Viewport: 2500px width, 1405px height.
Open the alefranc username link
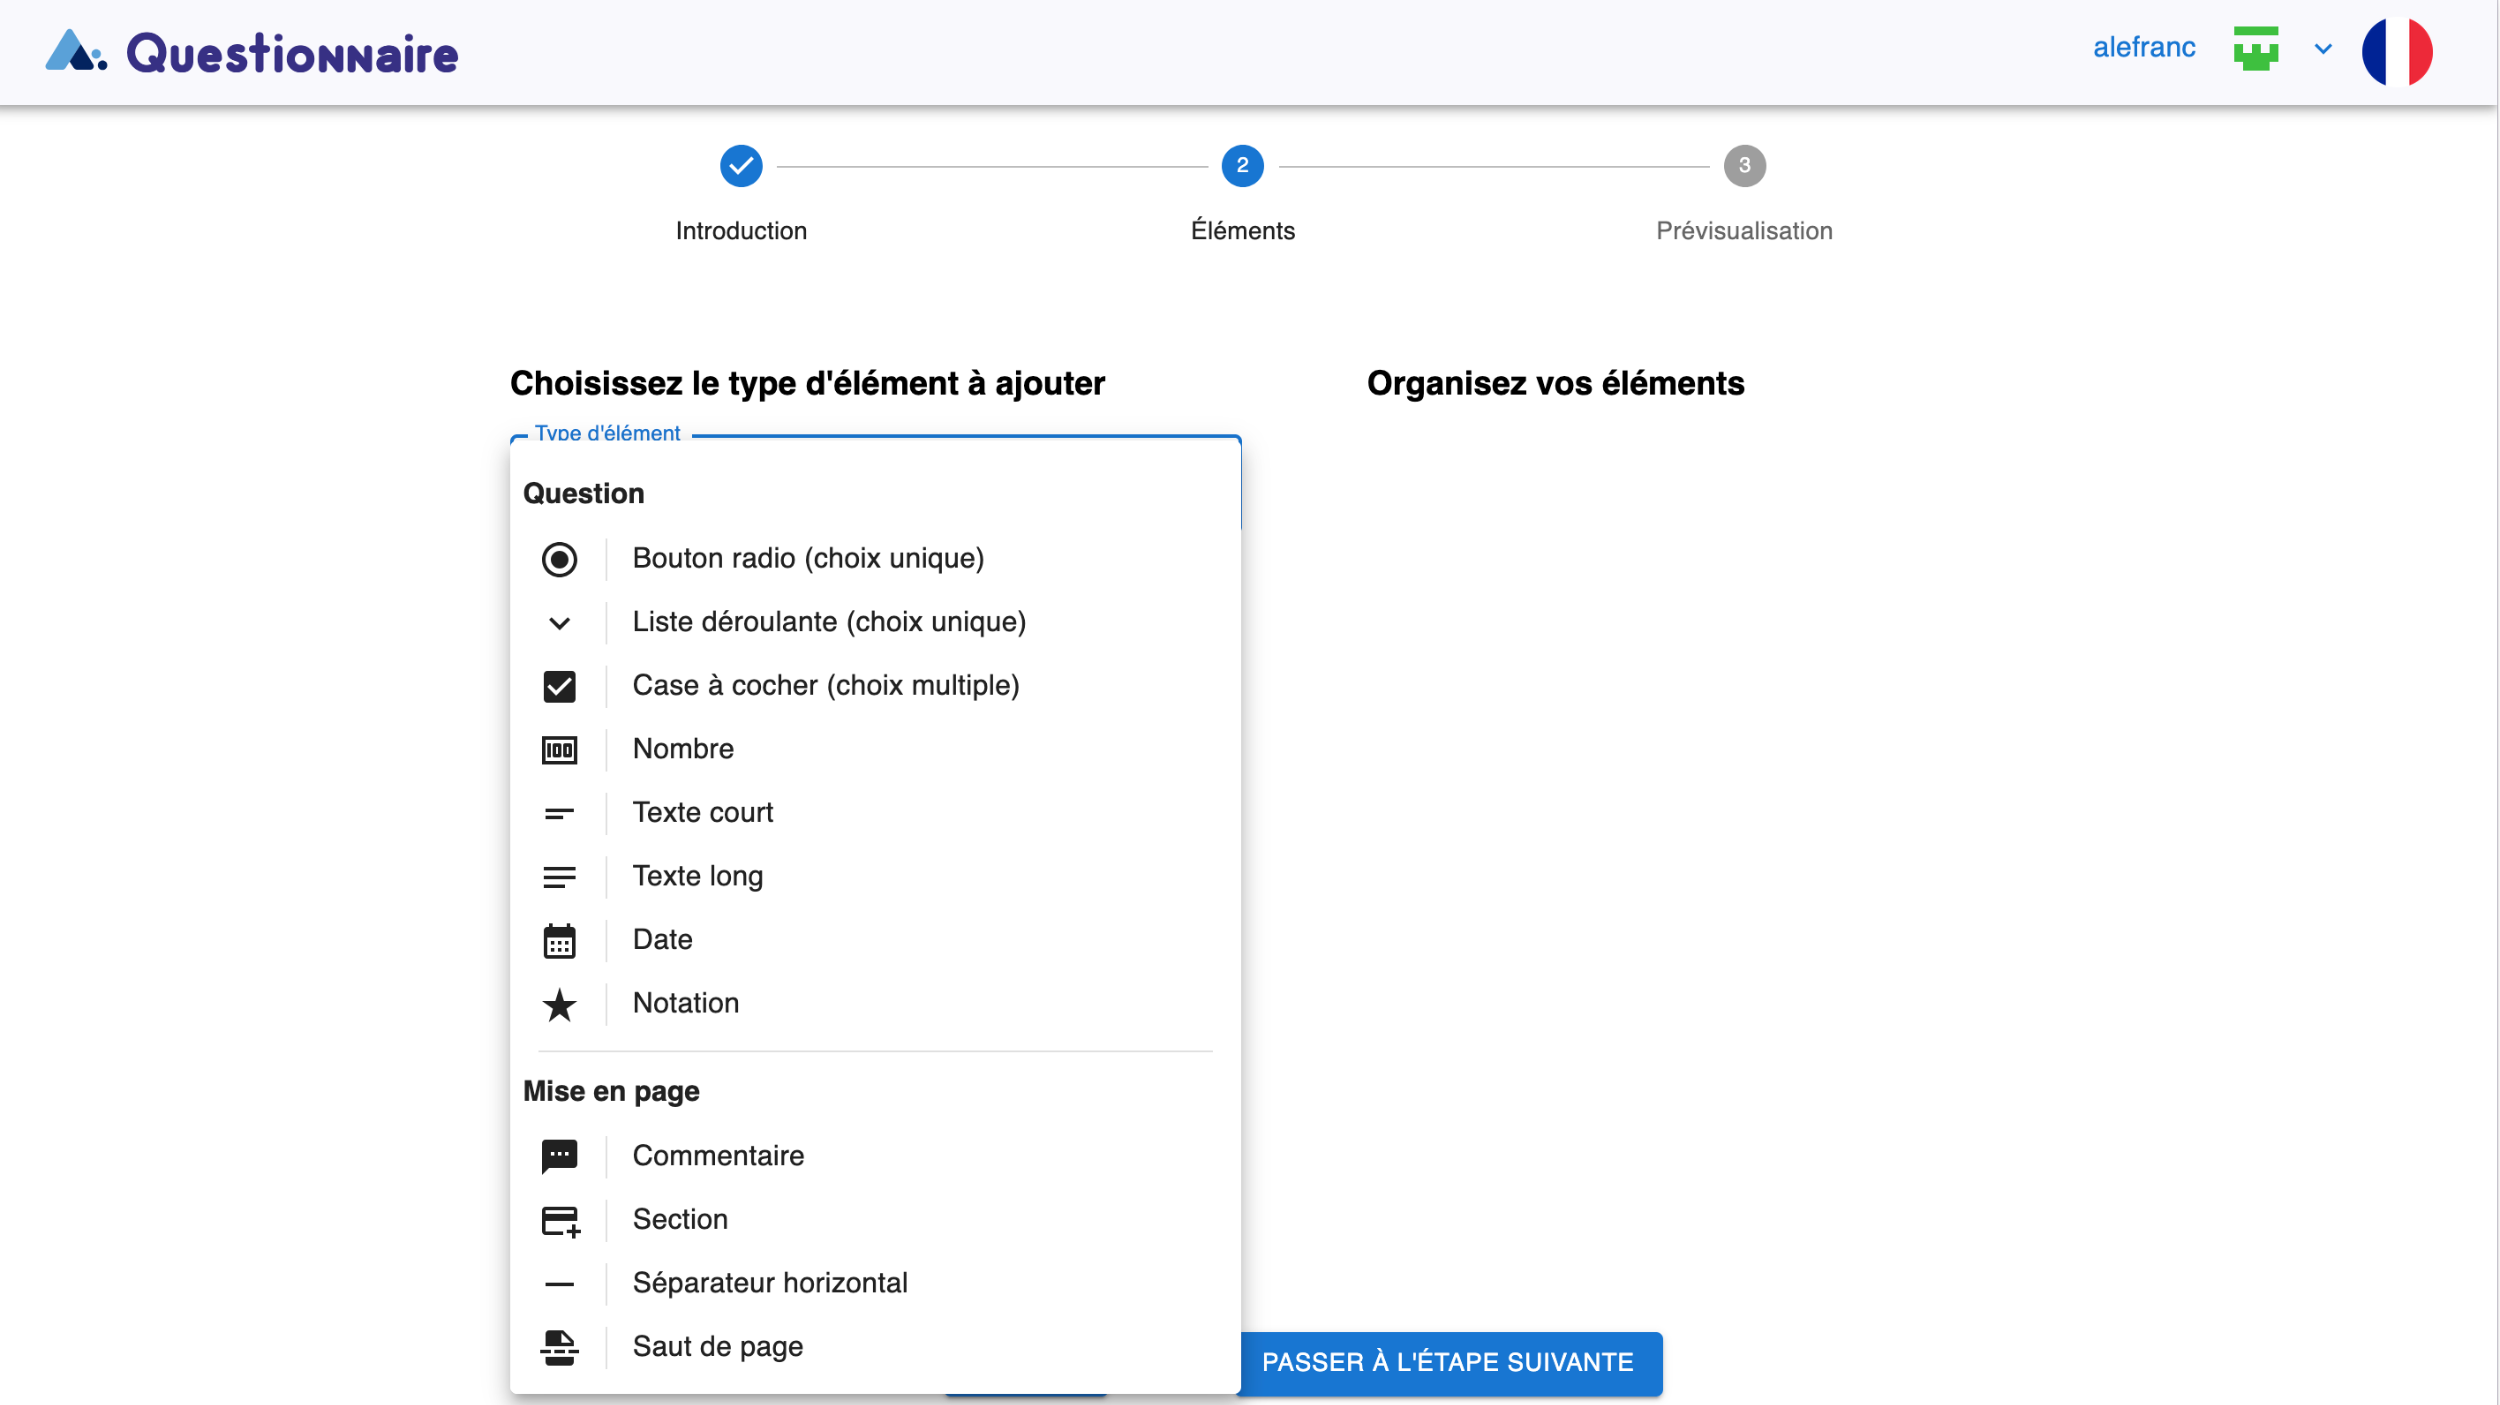[x=2143, y=47]
